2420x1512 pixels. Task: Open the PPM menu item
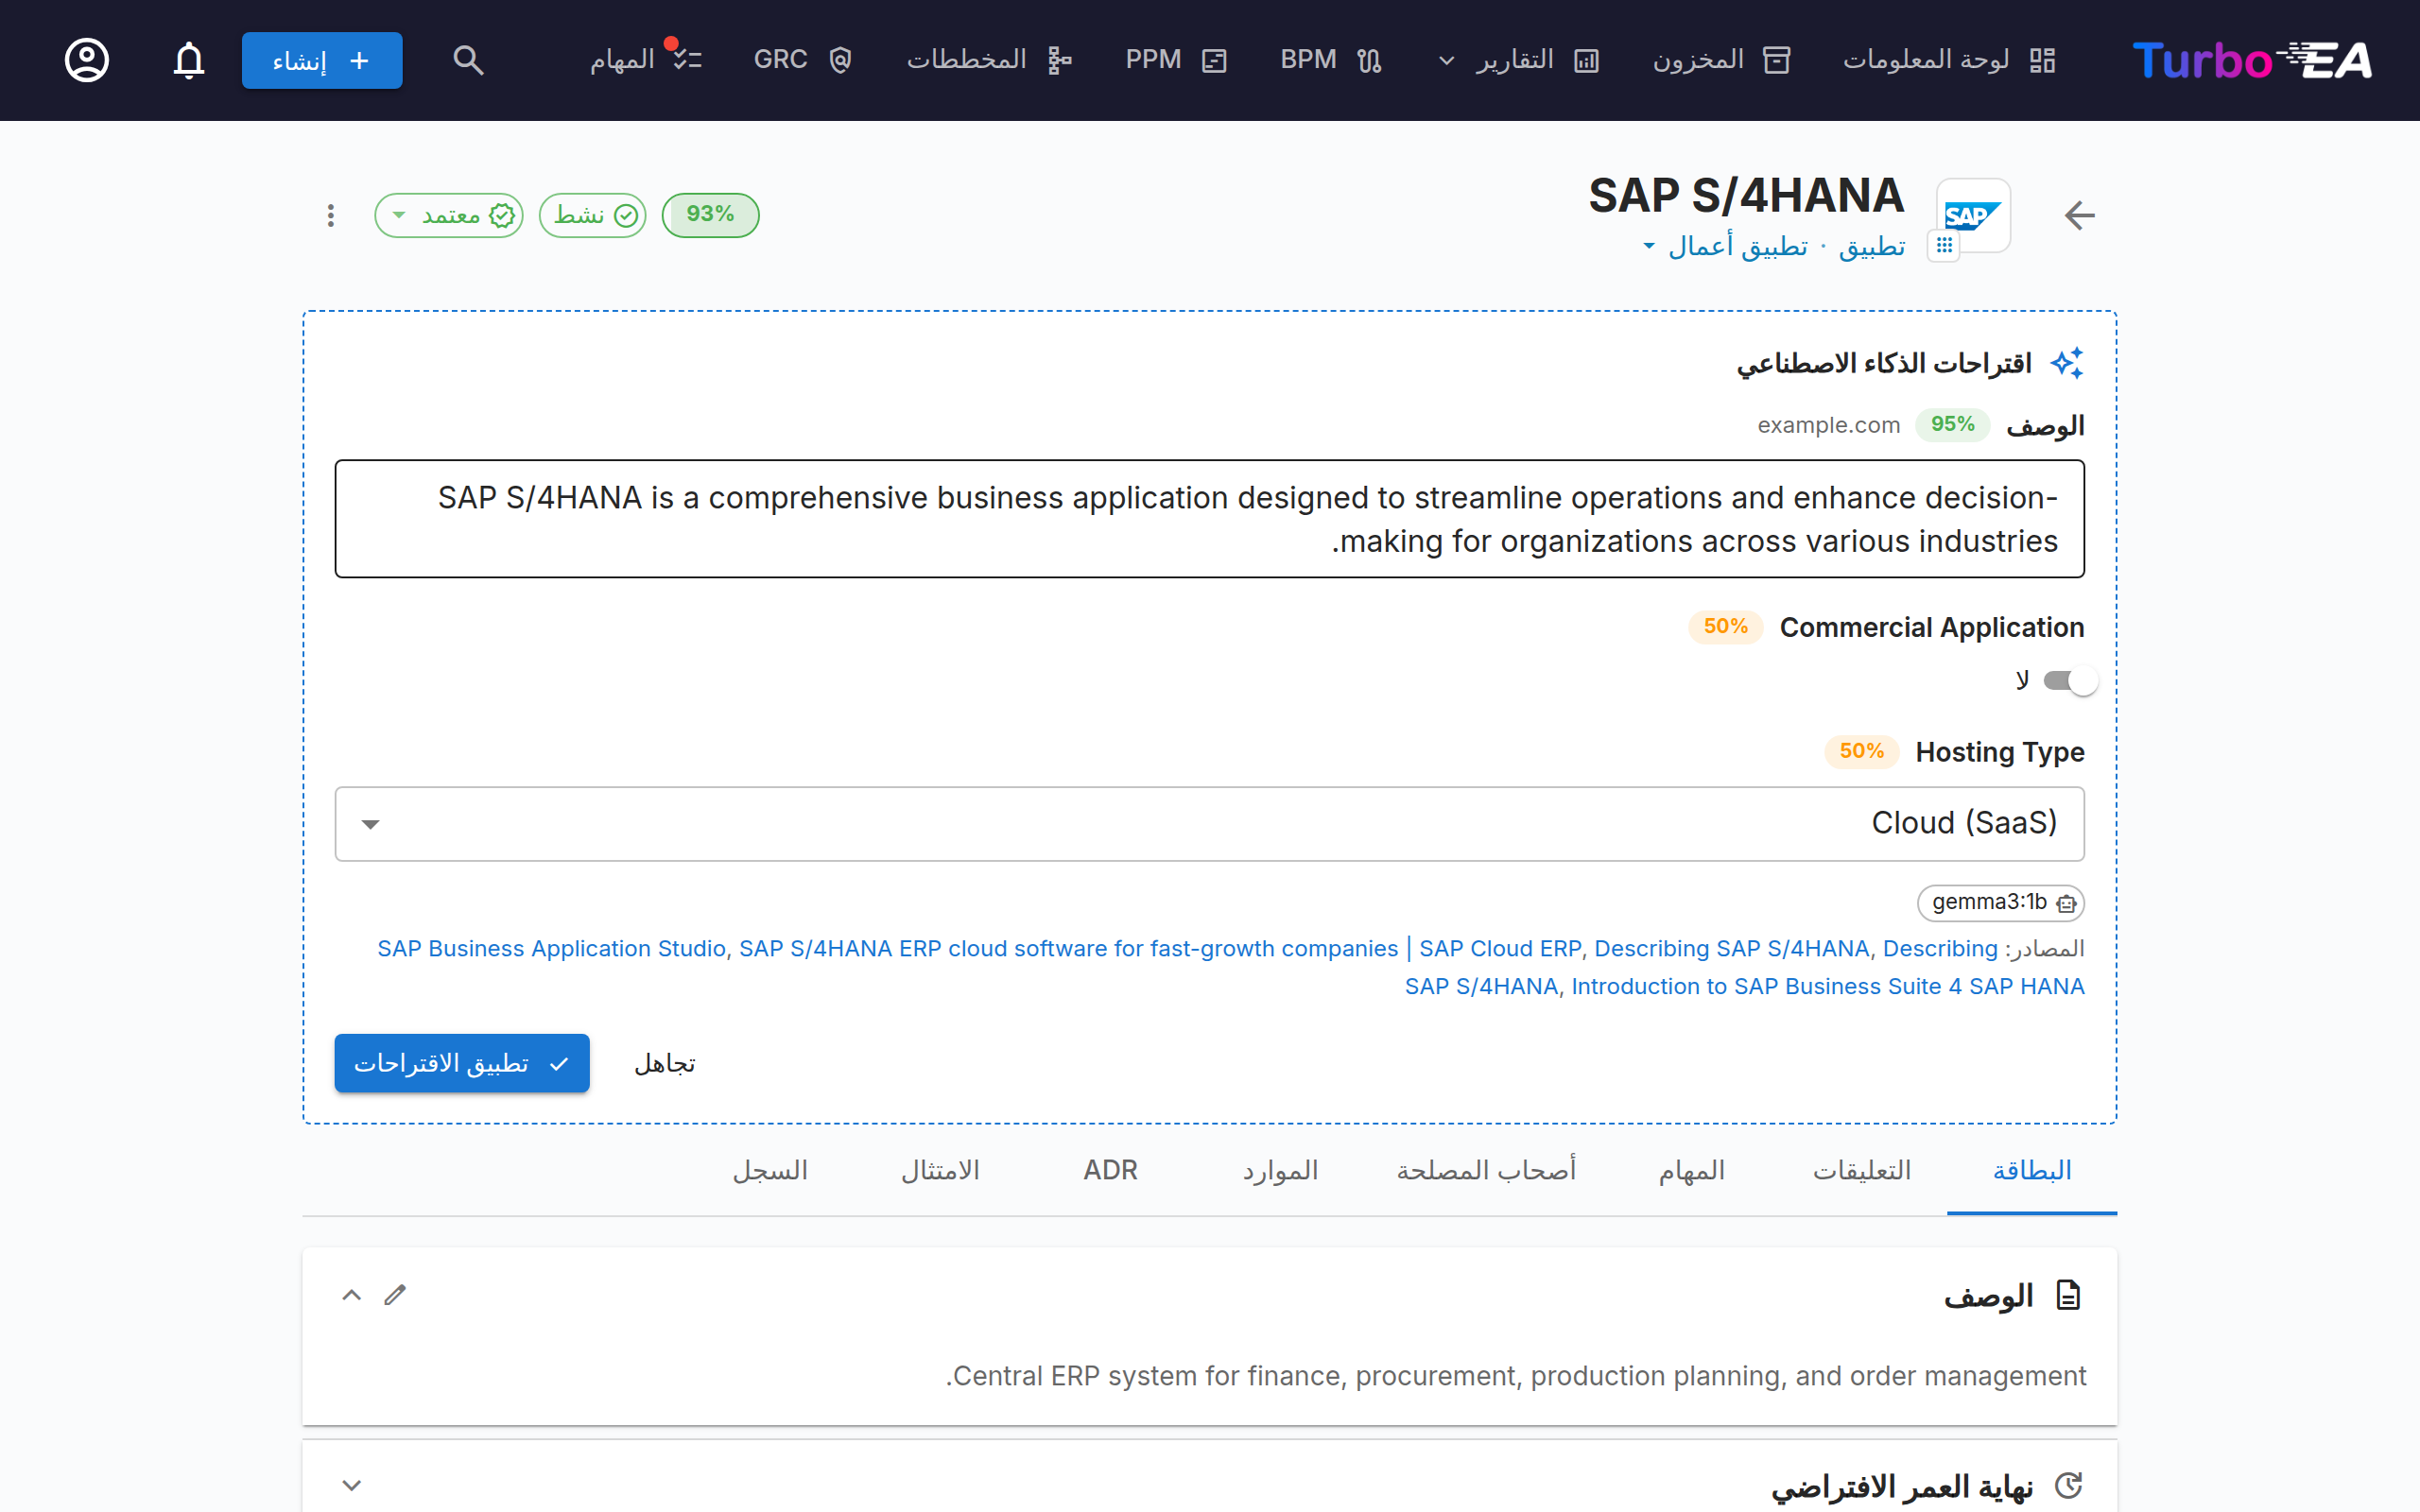1176,60
